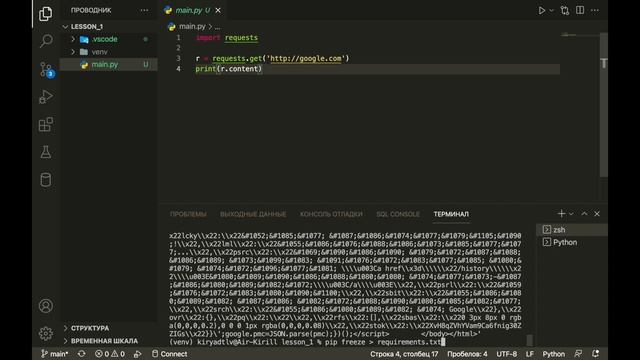640x360 pixels.
Task: Open Source Control view with badge
Action: point(46,69)
